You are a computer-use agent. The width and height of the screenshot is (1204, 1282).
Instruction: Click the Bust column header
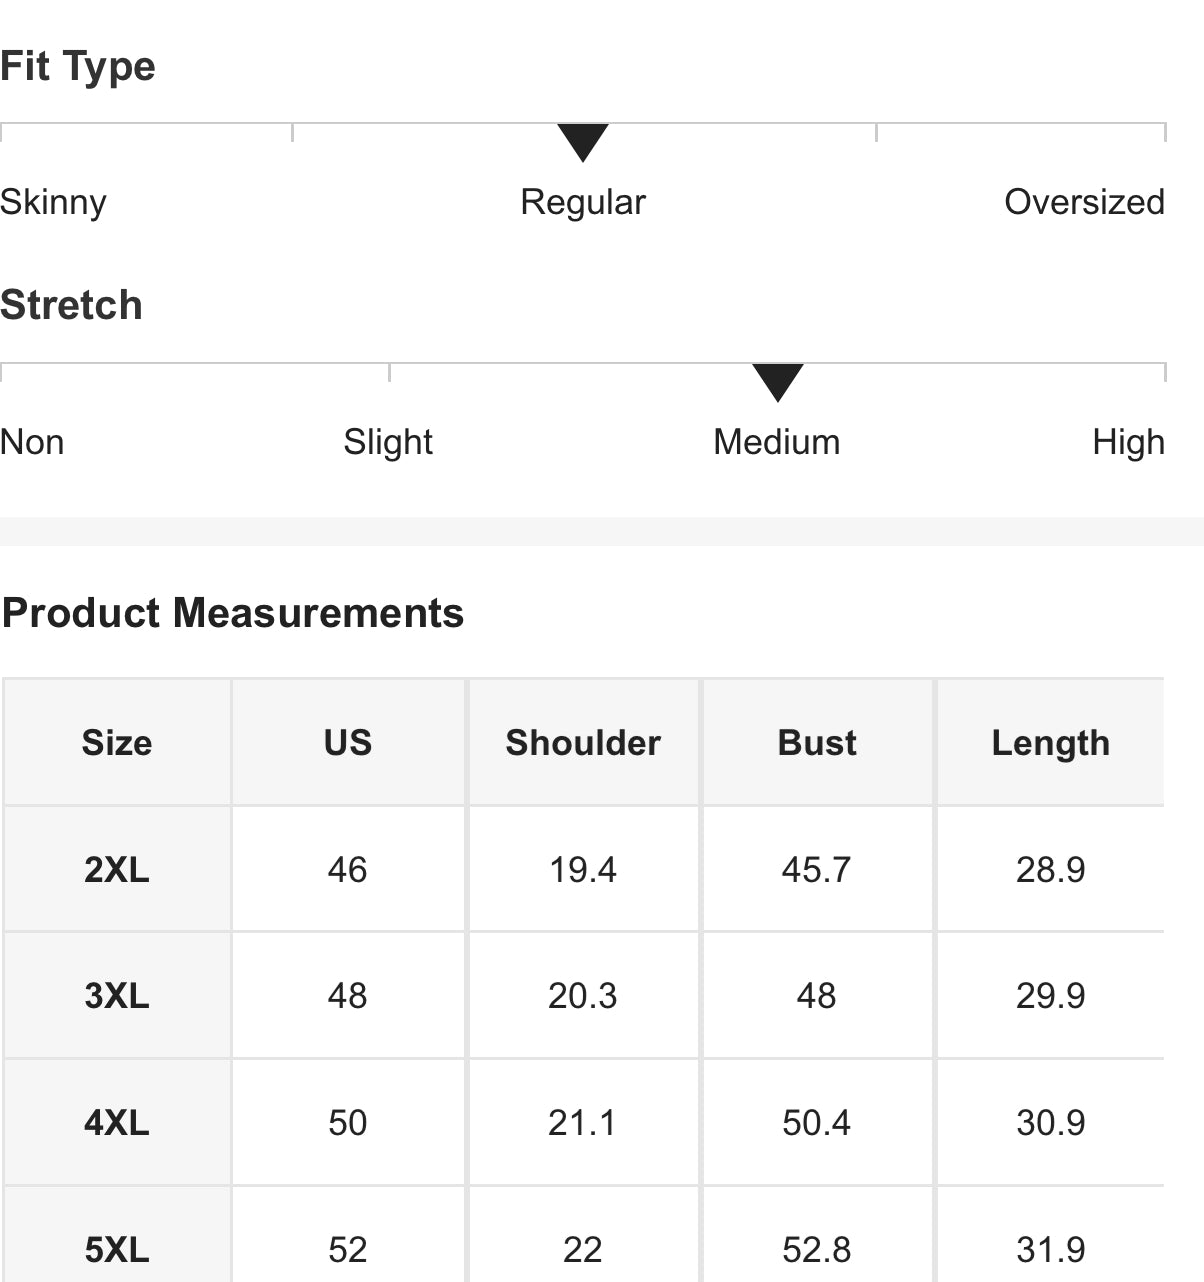pos(817,743)
